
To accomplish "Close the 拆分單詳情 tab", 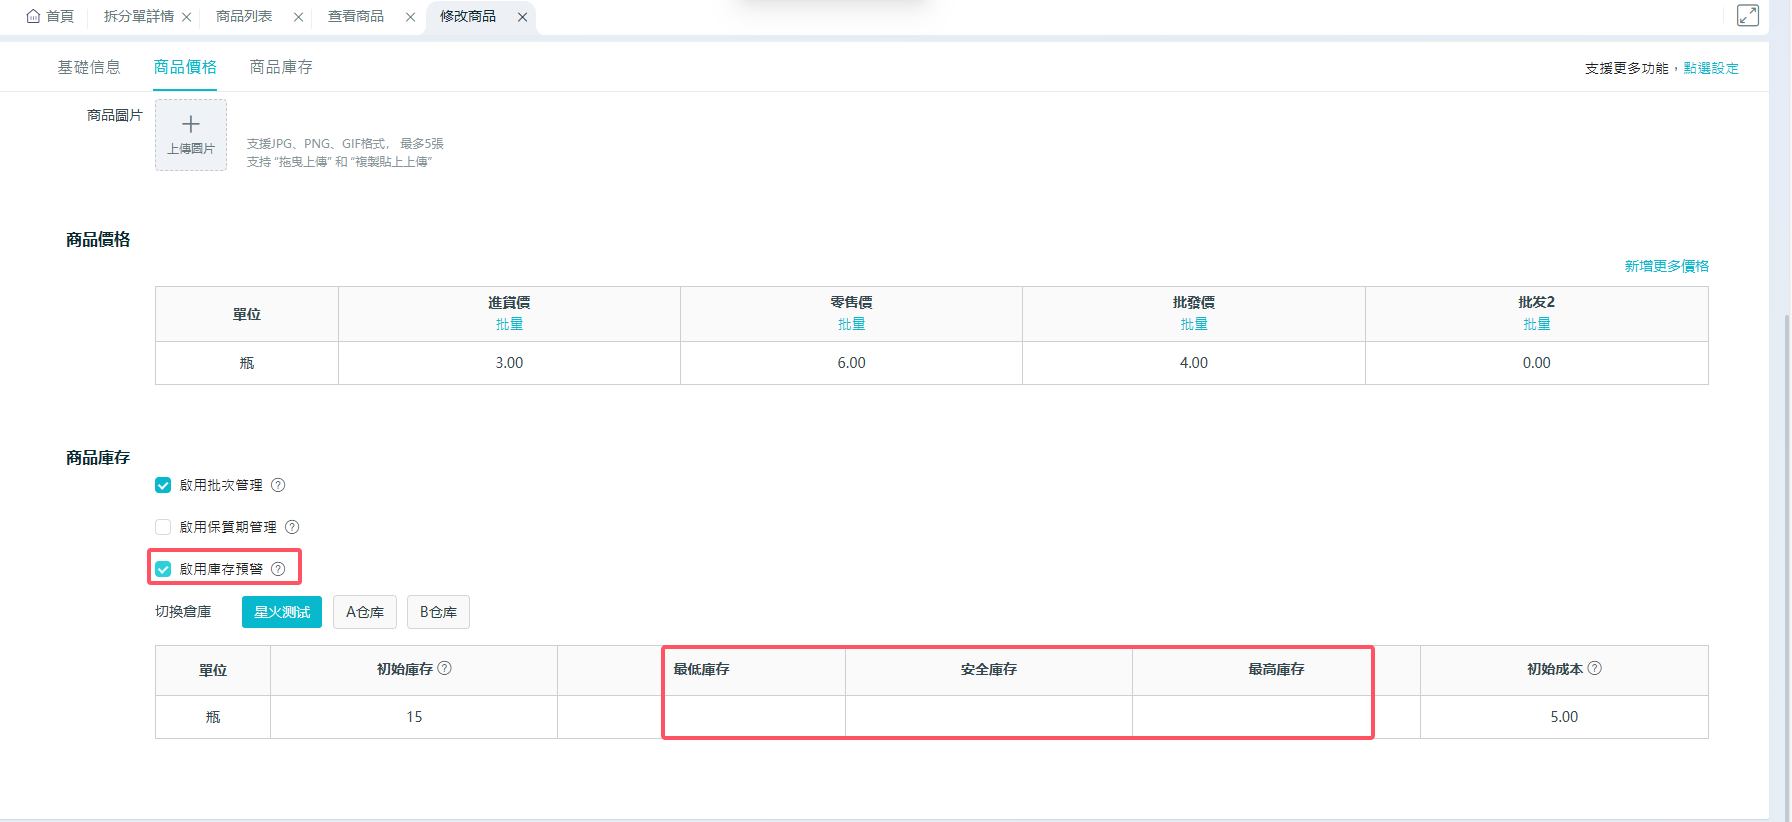I will (x=187, y=17).
